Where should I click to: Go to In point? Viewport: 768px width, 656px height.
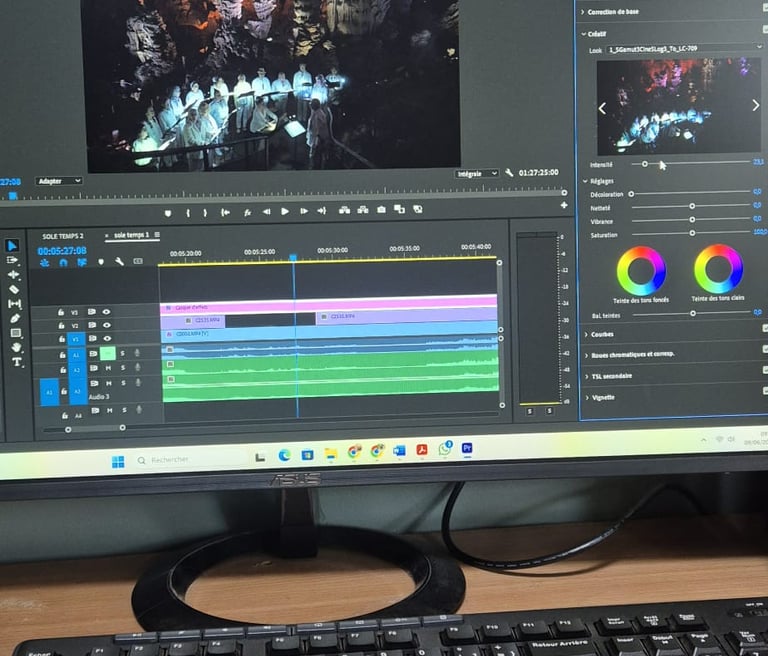click(x=225, y=212)
